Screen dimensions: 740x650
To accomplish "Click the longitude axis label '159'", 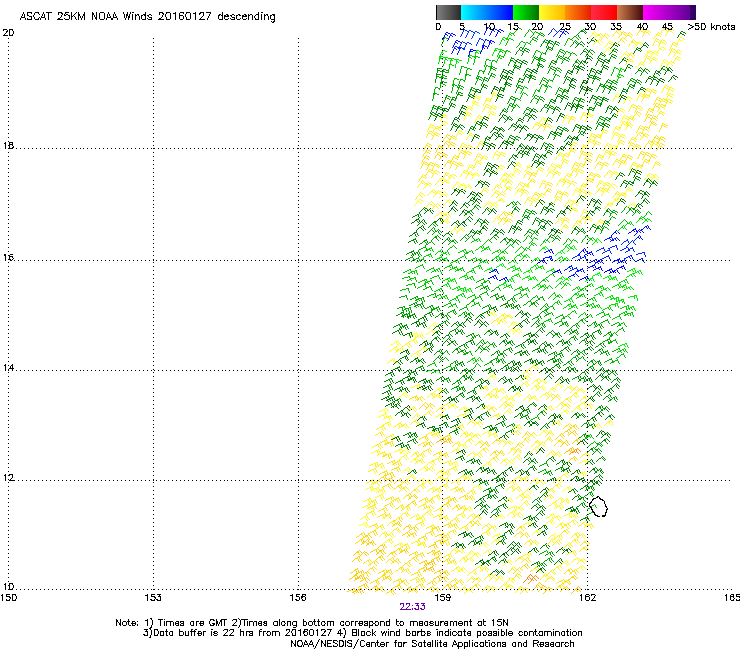I will pos(443,598).
